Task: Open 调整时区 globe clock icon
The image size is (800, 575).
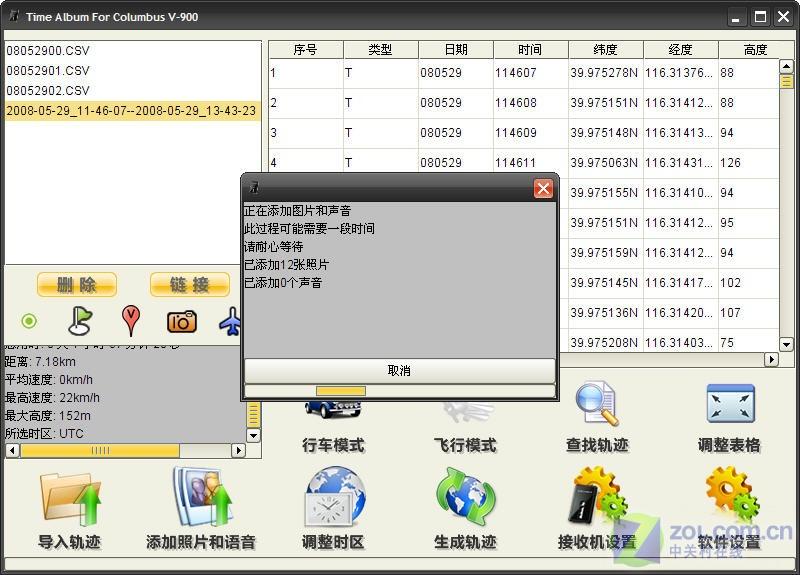Action: pos(335,497)
